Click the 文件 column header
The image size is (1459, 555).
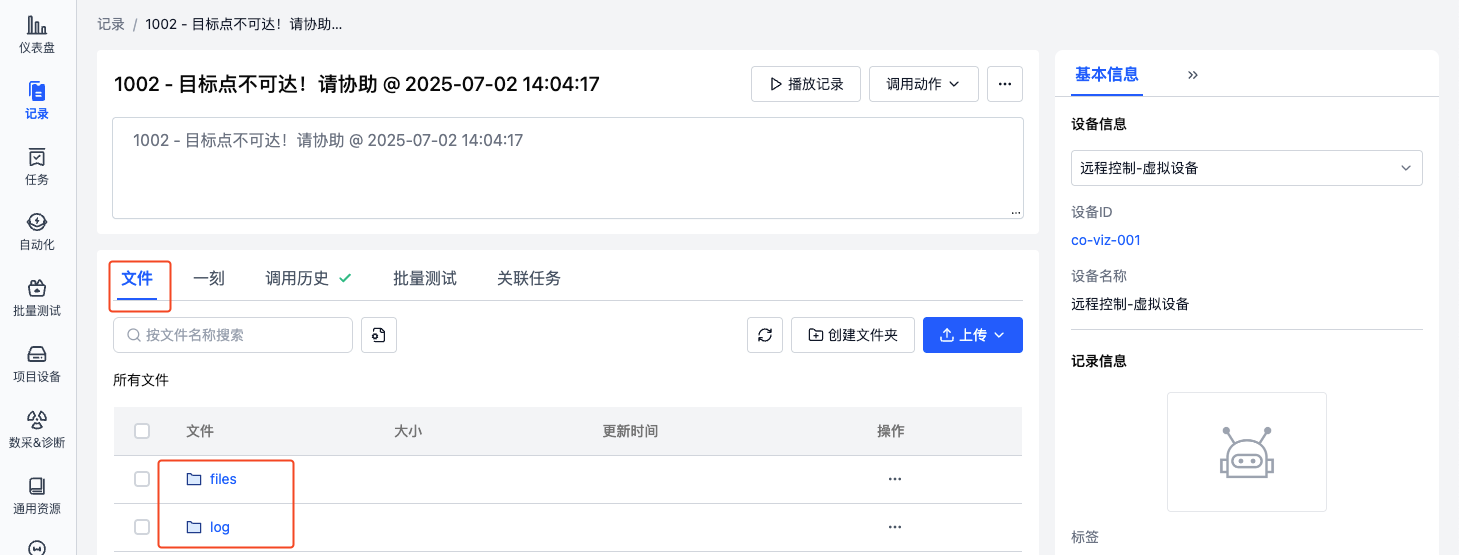pyautogui.click(x=200, y=431)
